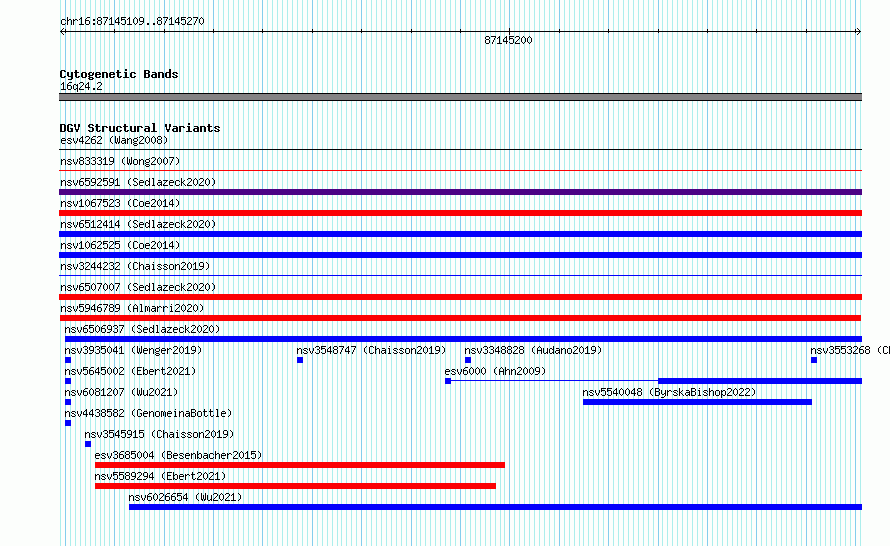Open the nsv3553268 variant label
This screenshot has height=546, width=890.
[850, 350]
